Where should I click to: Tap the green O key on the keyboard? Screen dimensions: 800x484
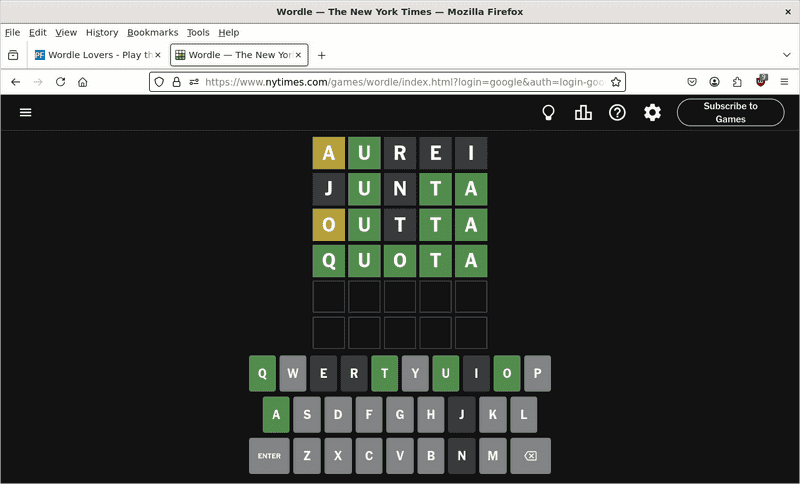tap(507, 373)
